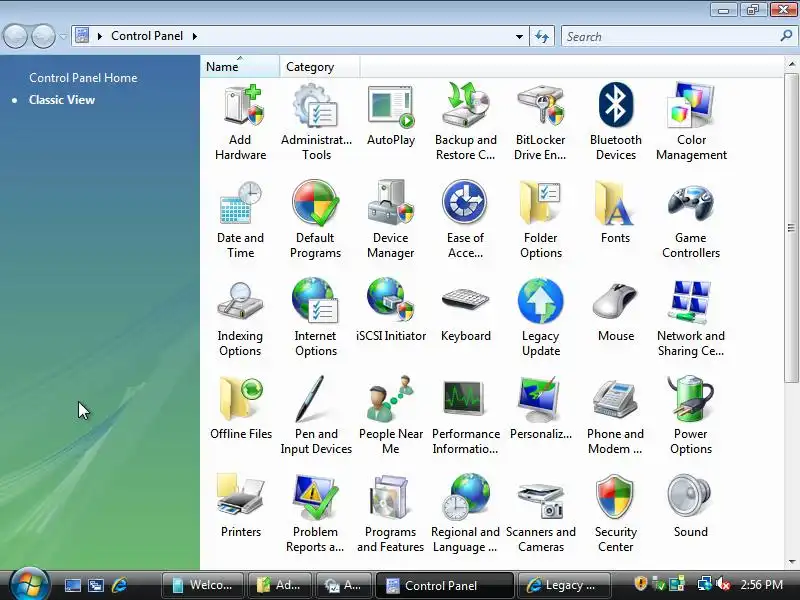Open Ease of Access Center
This screenshot has width=800, height=600.
click(x=465, y=220)
